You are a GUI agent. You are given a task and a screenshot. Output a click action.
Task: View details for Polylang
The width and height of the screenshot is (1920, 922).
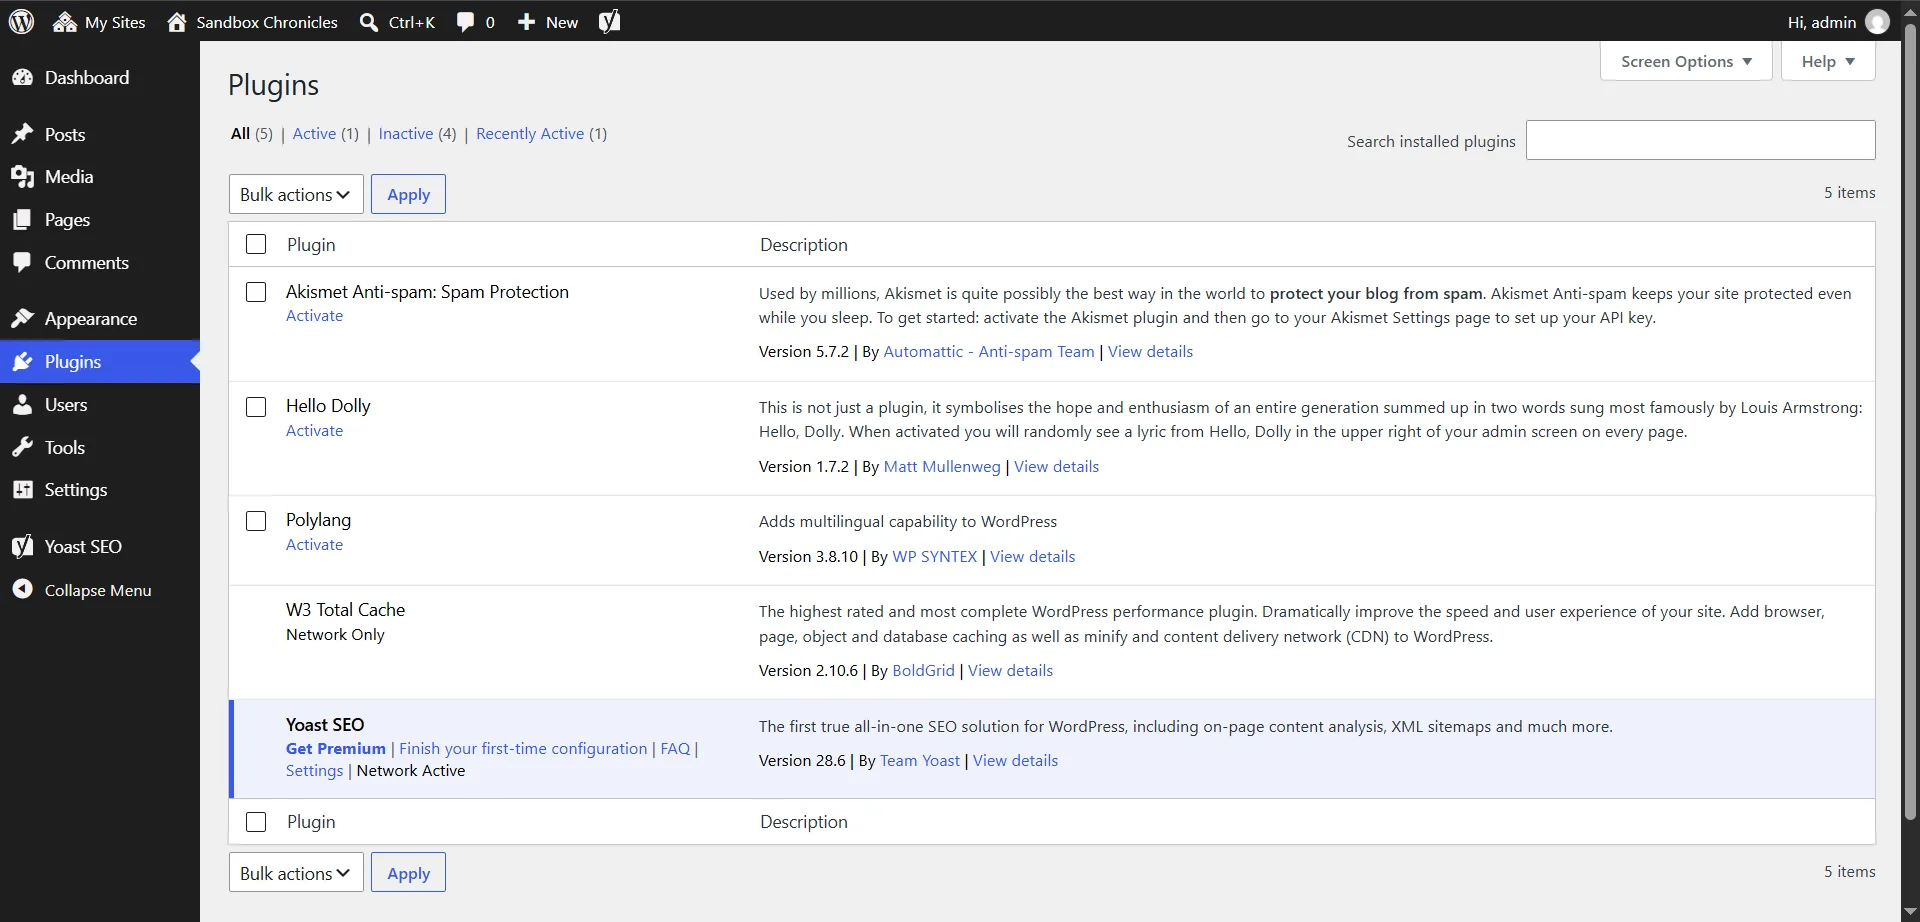point(1032,557)
